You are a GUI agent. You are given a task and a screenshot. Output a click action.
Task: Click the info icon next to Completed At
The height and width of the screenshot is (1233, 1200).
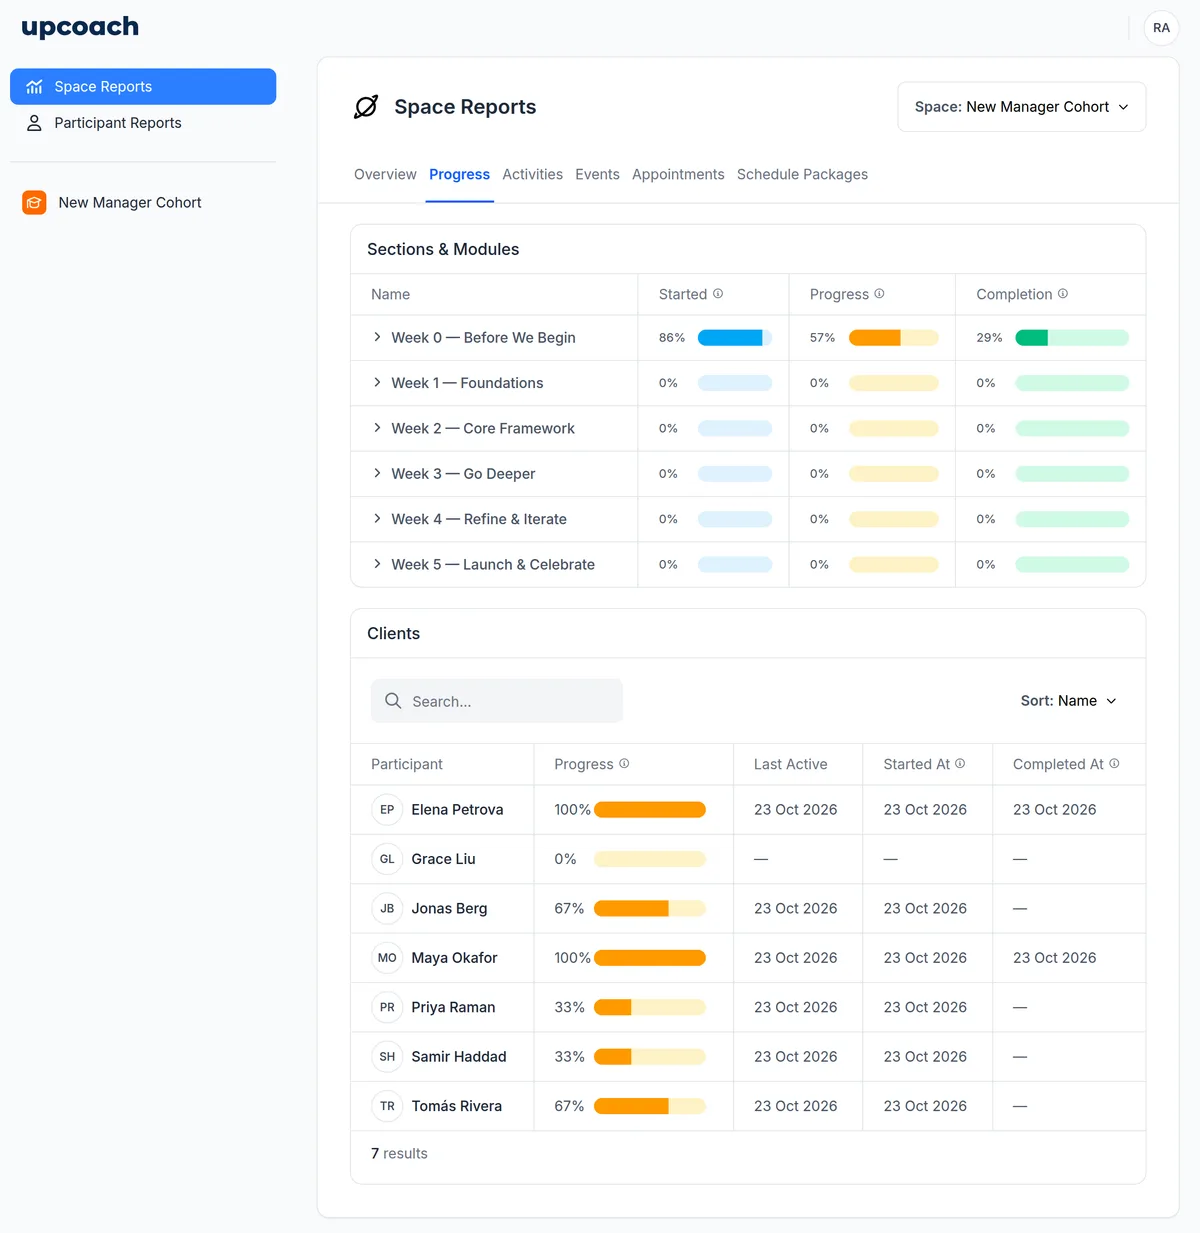(1114, 764)
